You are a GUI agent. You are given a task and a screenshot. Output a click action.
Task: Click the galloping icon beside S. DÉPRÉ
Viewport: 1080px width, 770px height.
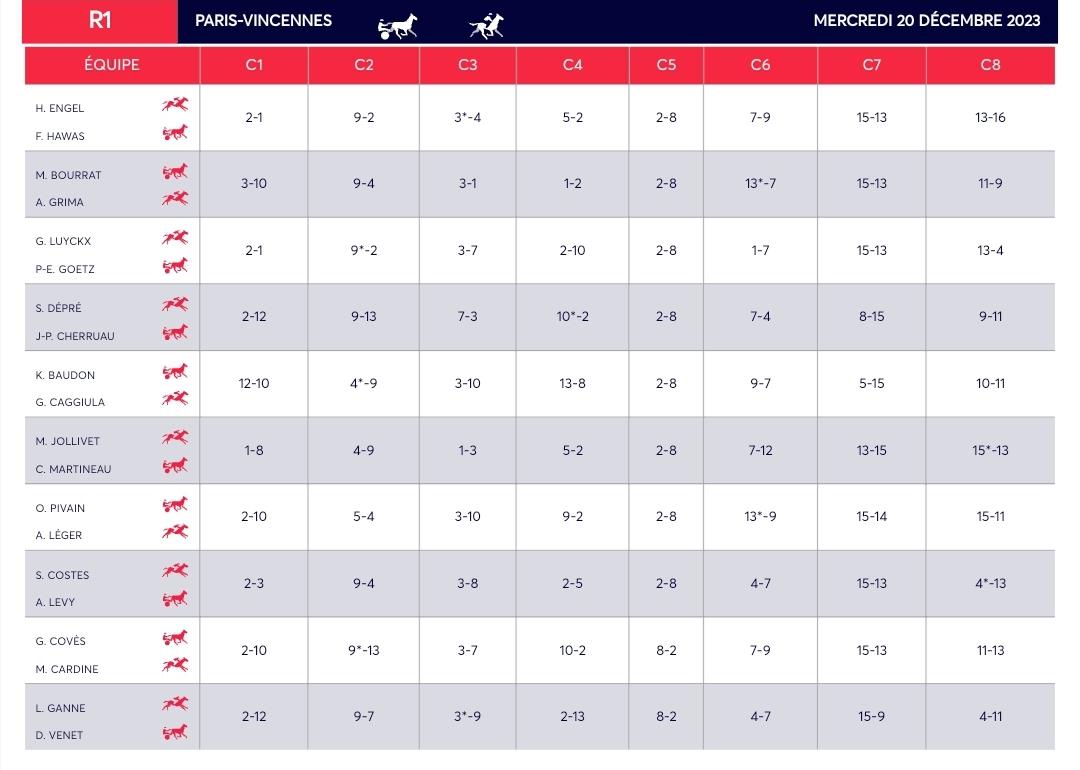click(x=175, y=304)
